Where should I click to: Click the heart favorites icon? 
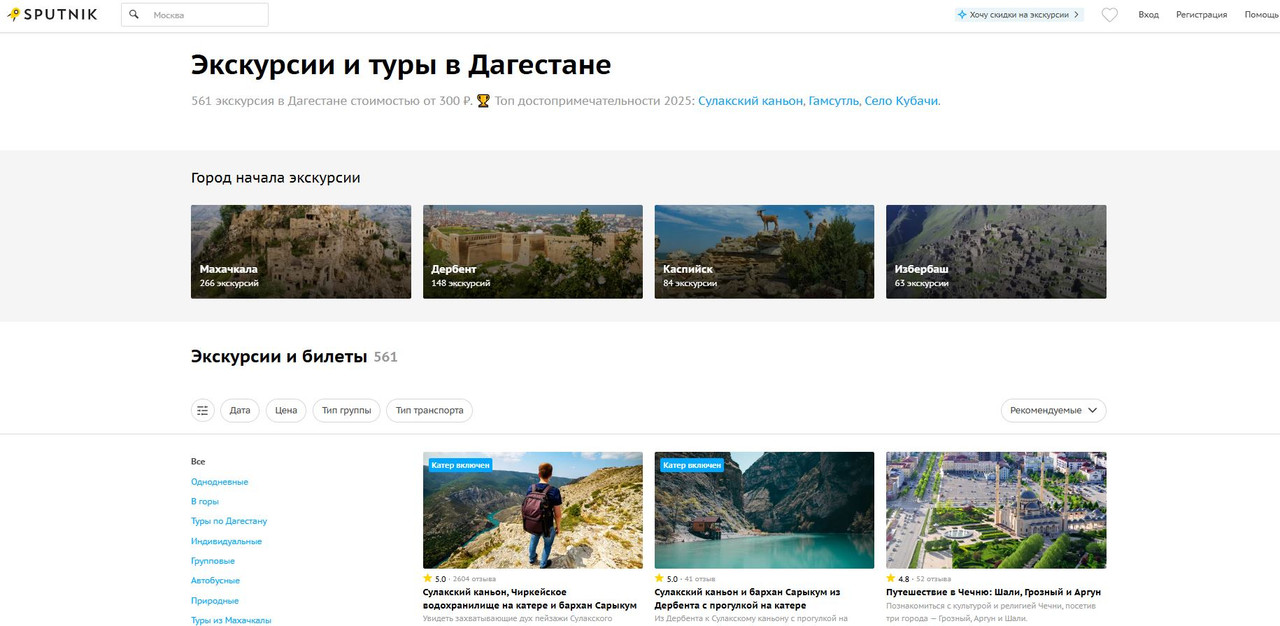[1109, 15]
